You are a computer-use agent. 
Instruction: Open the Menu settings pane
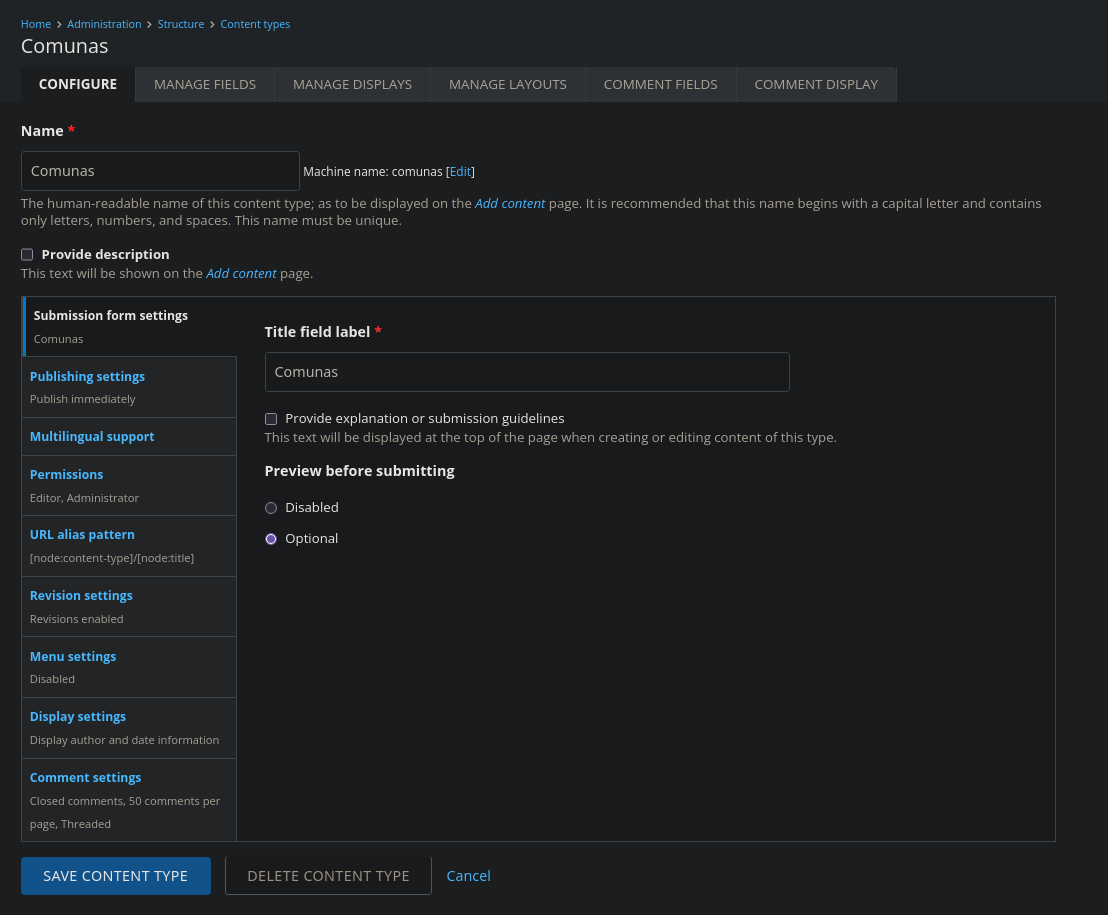click(73, 657)
